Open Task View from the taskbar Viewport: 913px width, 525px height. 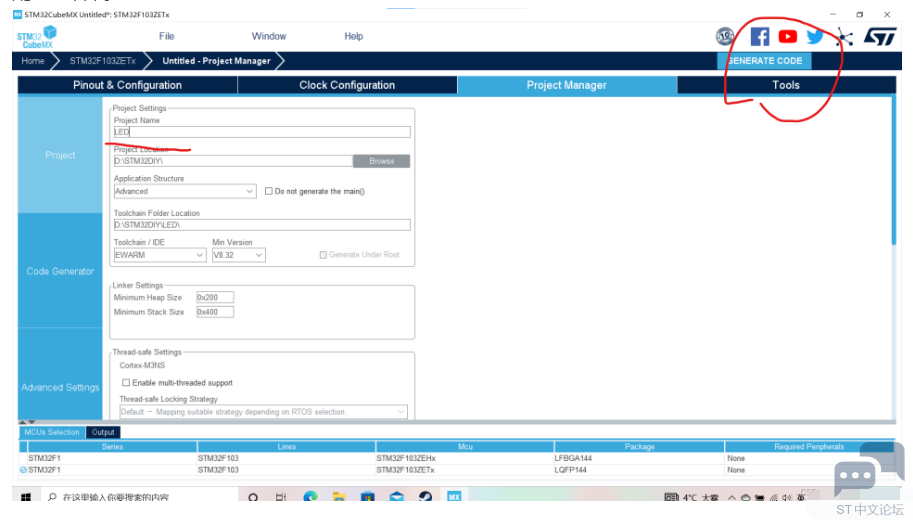[281, 497]
